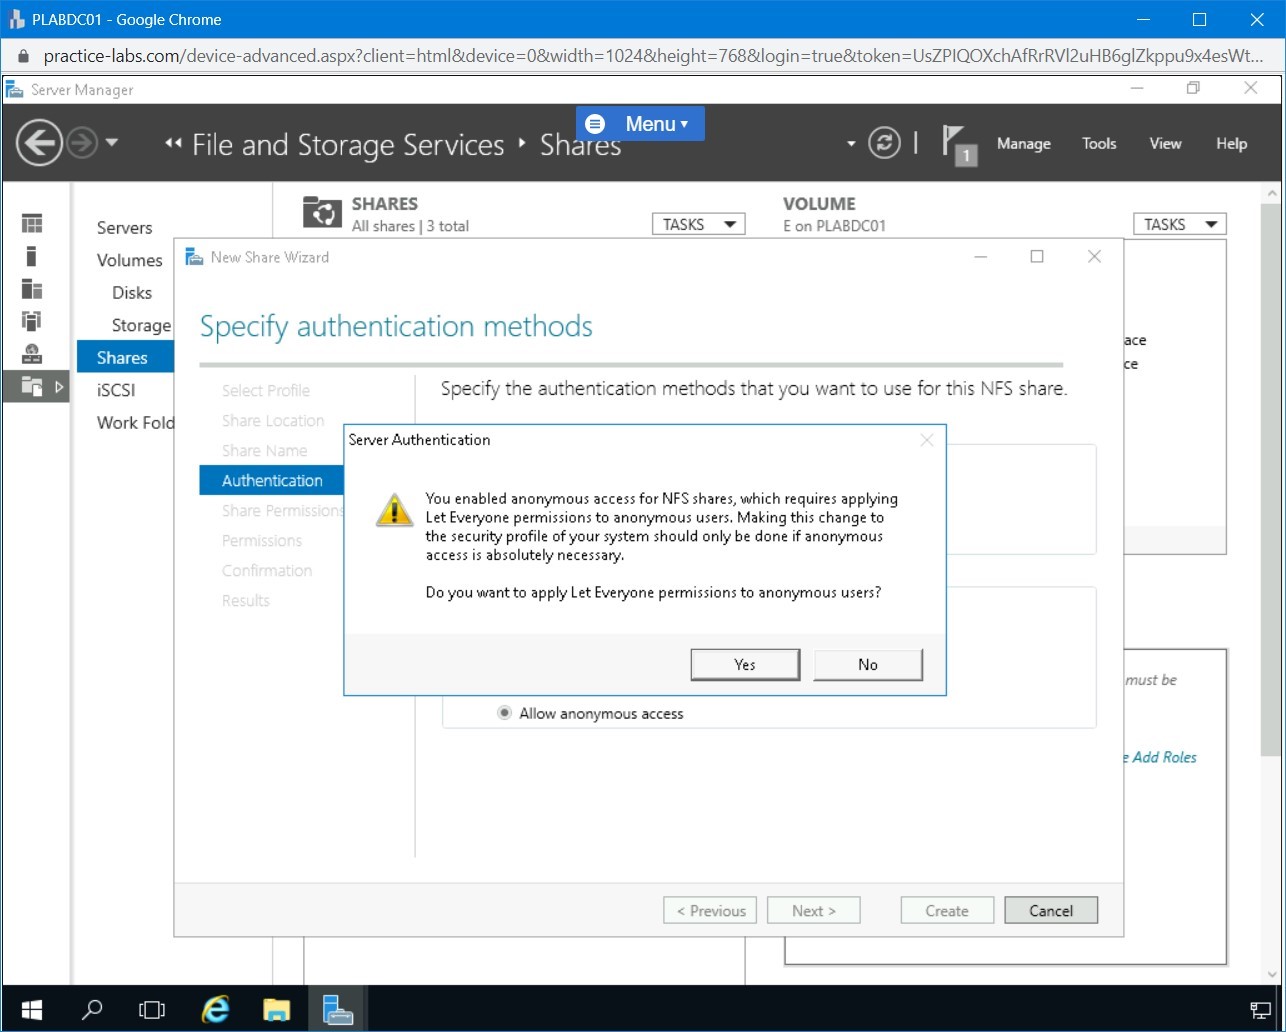1286x1032 pixels.
Task: Open the View menu
Action: point(1165,144)
